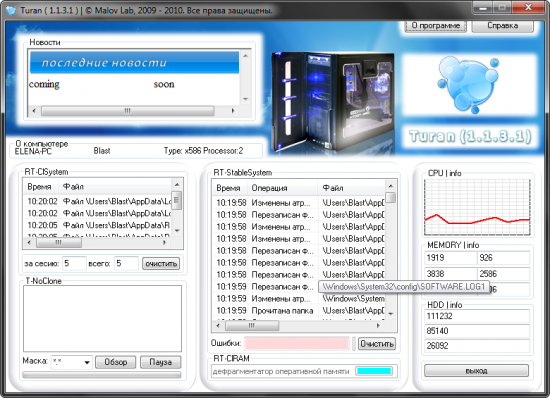Click the T-NoClone progress bar
This screenshot has height=398, width=550.
click(x=102, y=375)
